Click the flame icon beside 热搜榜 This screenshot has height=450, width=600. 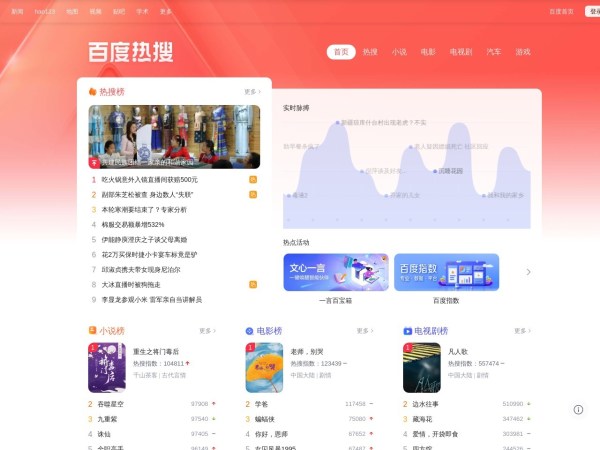[x=92, y=92]
